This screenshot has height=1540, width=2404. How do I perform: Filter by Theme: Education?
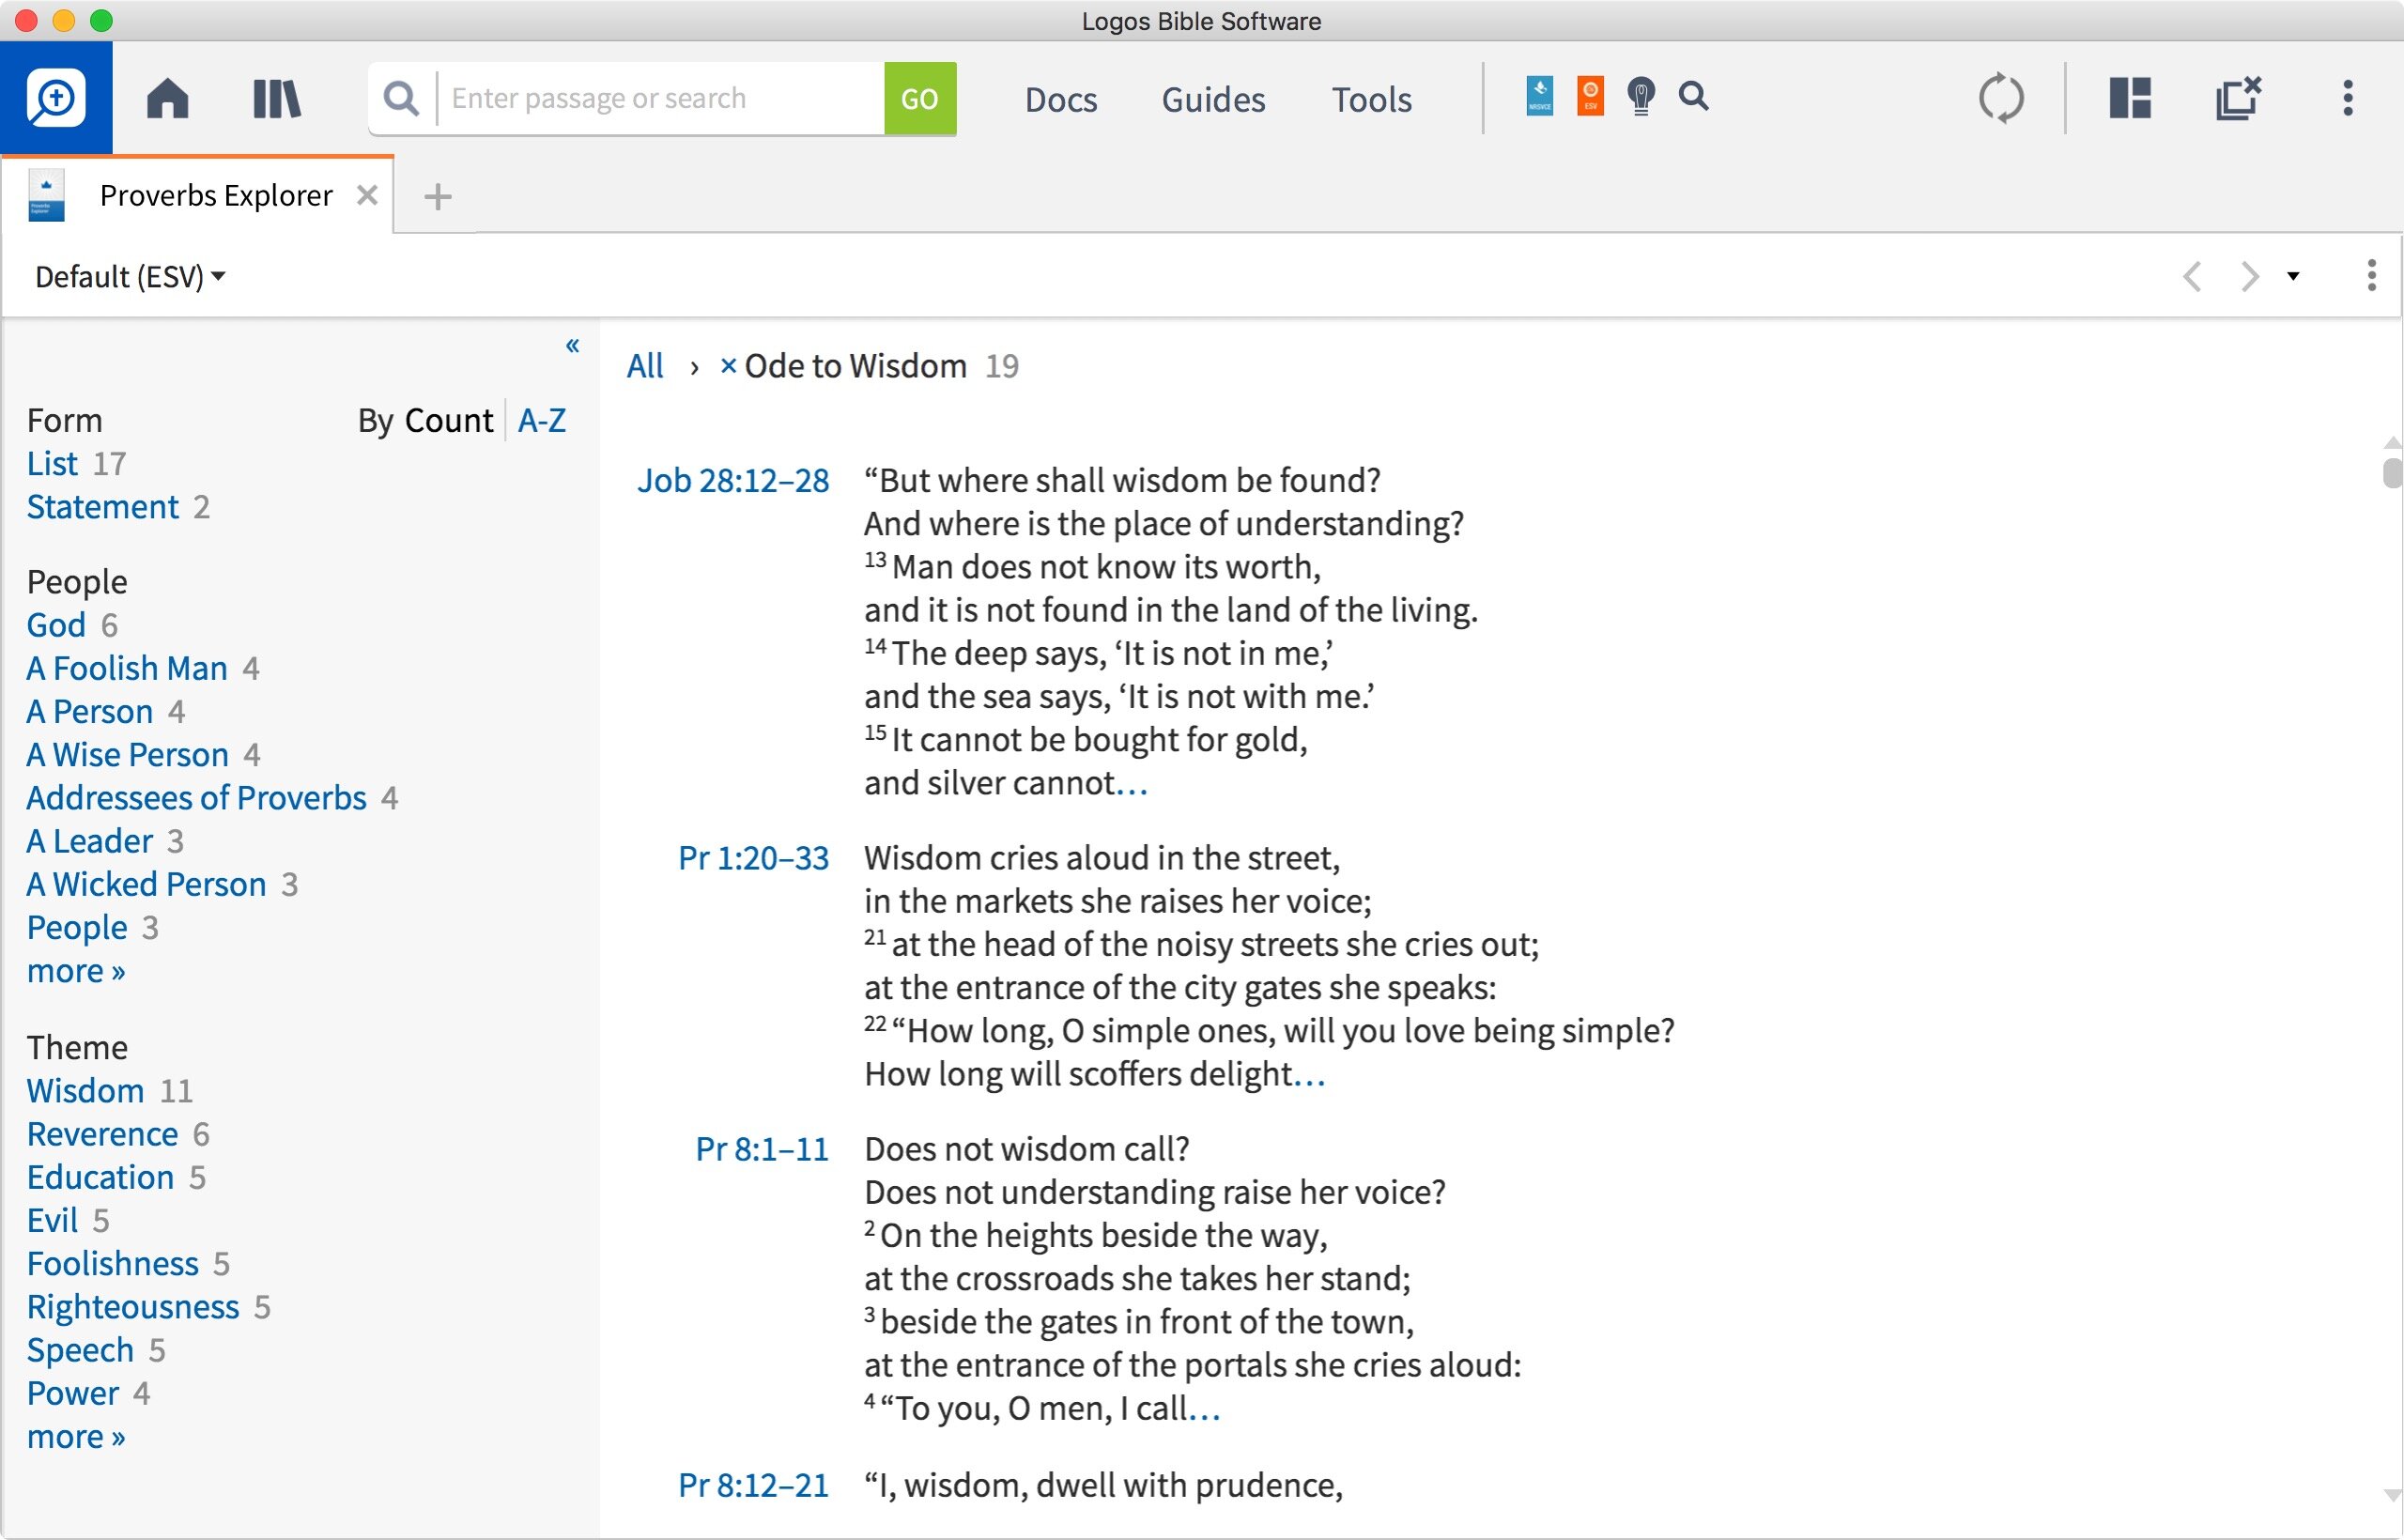[x=101, y=1177]
